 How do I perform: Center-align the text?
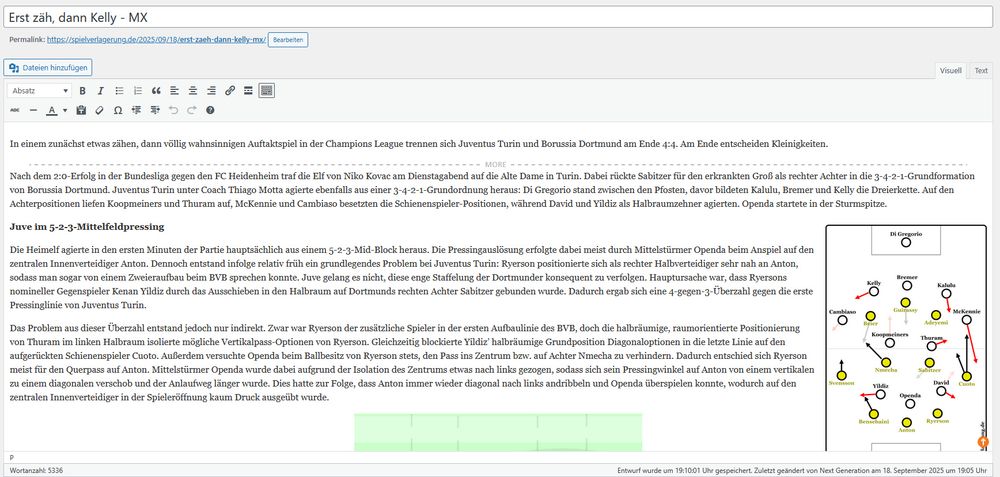click(x=193, y=91)
